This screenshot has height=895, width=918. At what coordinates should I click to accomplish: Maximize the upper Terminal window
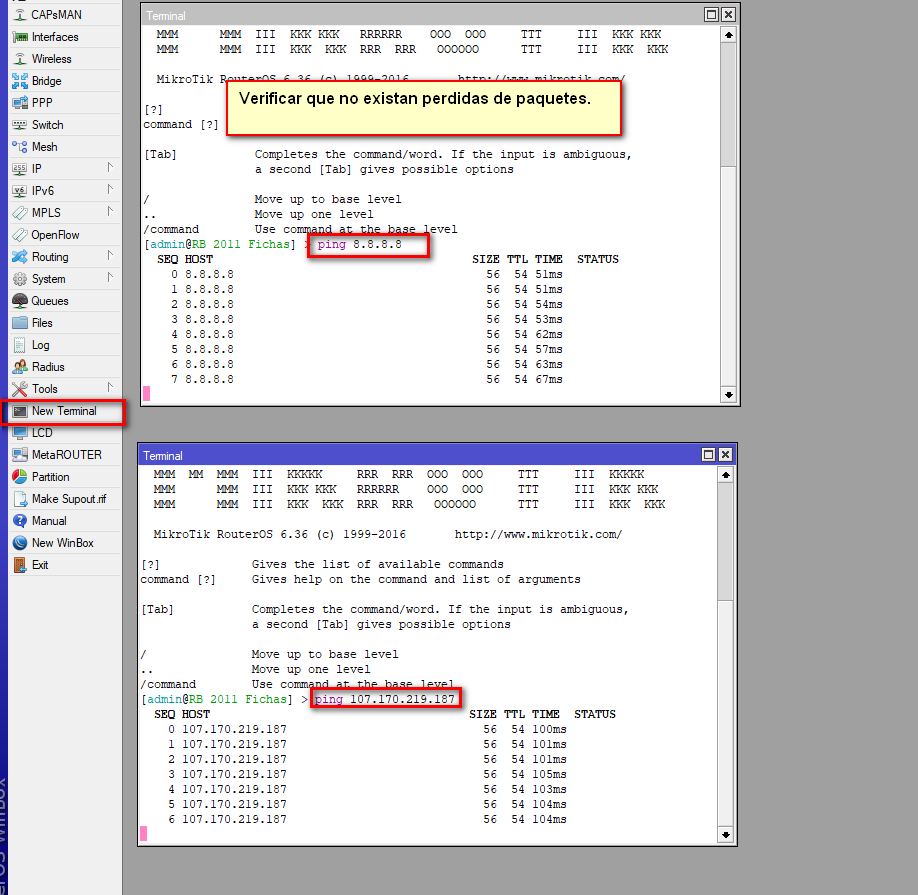pyautogui.click(x=710, y=15)
